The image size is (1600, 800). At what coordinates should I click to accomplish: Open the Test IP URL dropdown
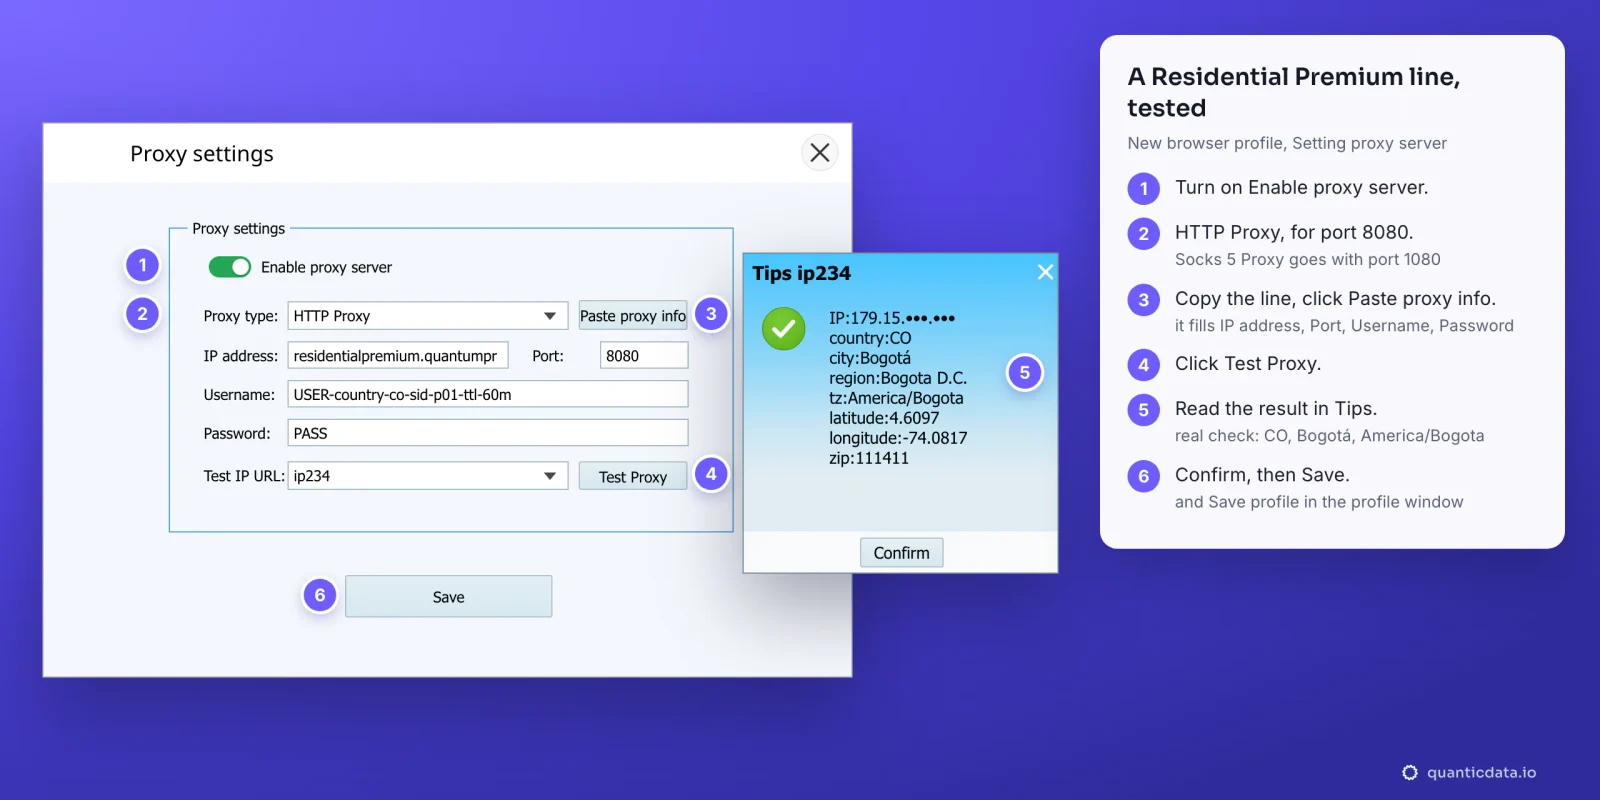coord(428,476)
